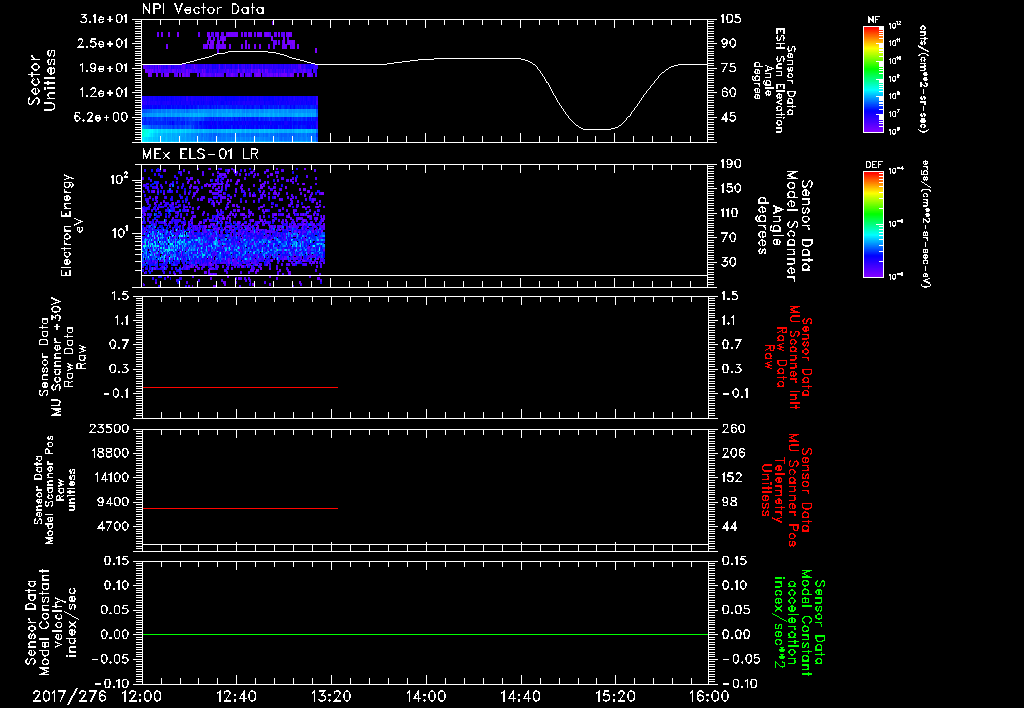This screenshot has height=708, width=1024.
Task: Click the 23500 scanner position tick
Action: click(108, 429)
